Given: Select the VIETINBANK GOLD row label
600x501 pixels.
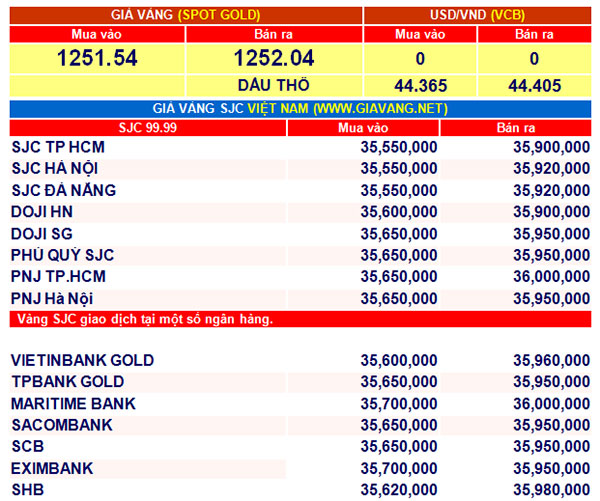Looking at the screenshot, I should (82, 360).
